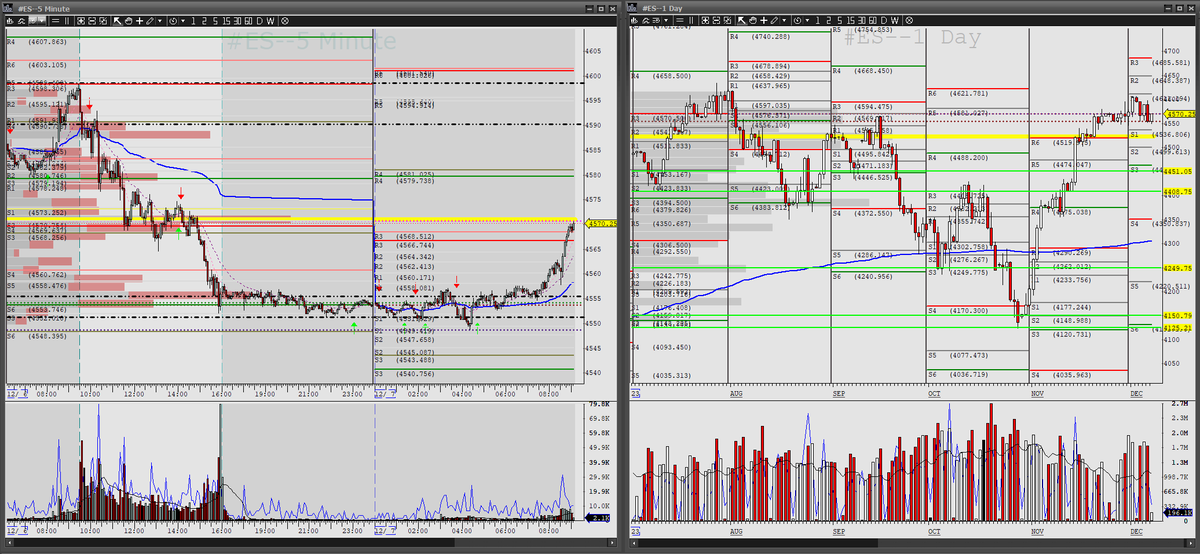Viewport: 1200px width, 554px height.
Task: Select the arrow pointer tool in 5 Minute window
Action: pos(116,21)
